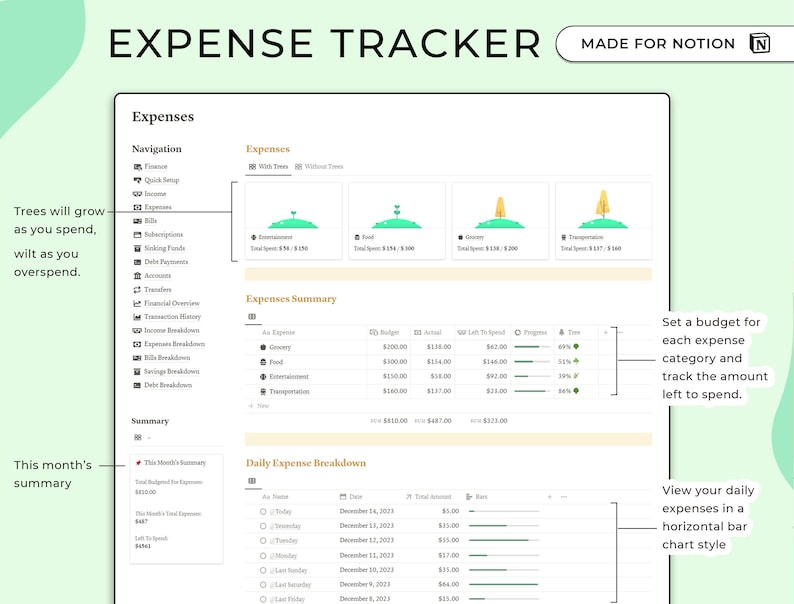Open the Sinking Funds page link
This screenshot has width=794, height=604.
click(165, 249)
